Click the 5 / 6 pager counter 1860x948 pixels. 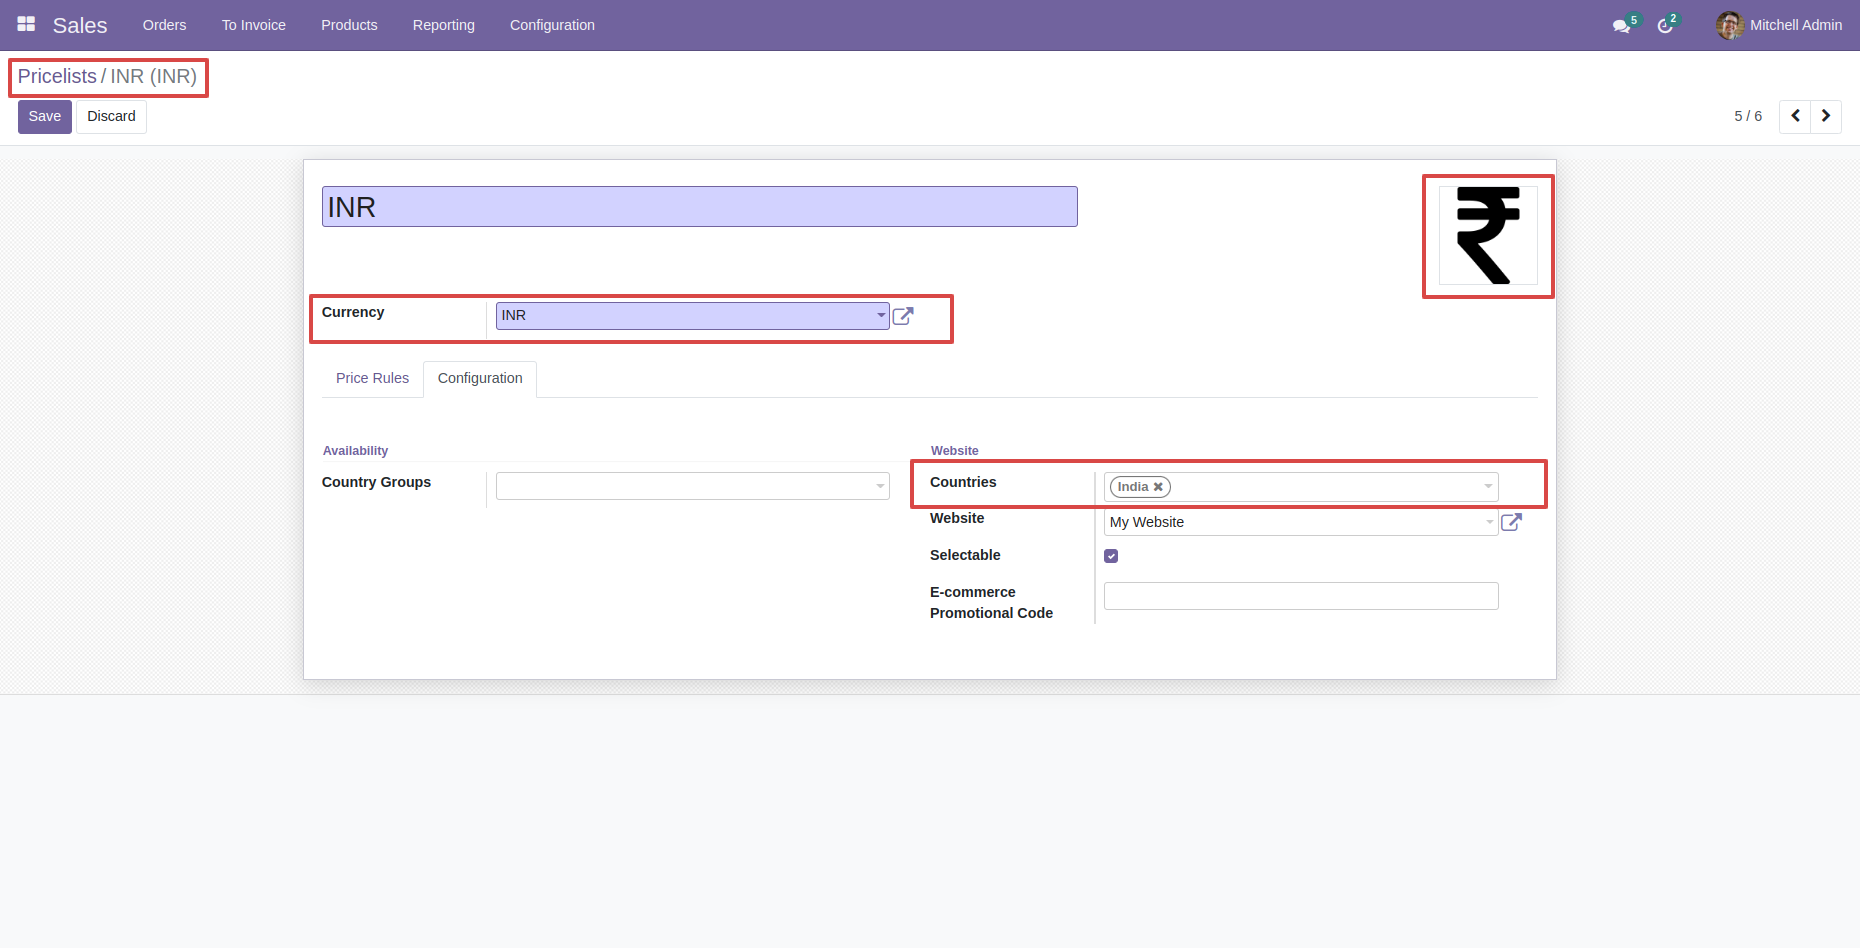1748,116
